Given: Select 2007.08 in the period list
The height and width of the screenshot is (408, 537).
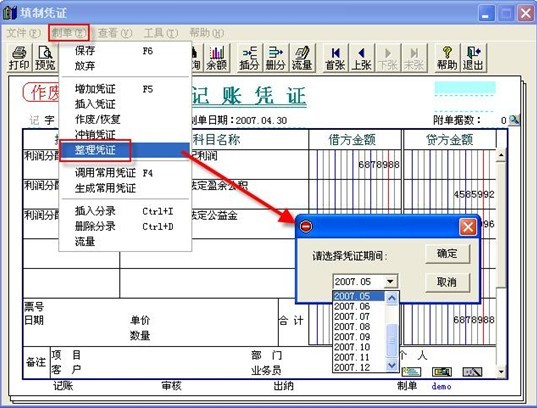Looking at the screenshot, I should coord(352,326).
